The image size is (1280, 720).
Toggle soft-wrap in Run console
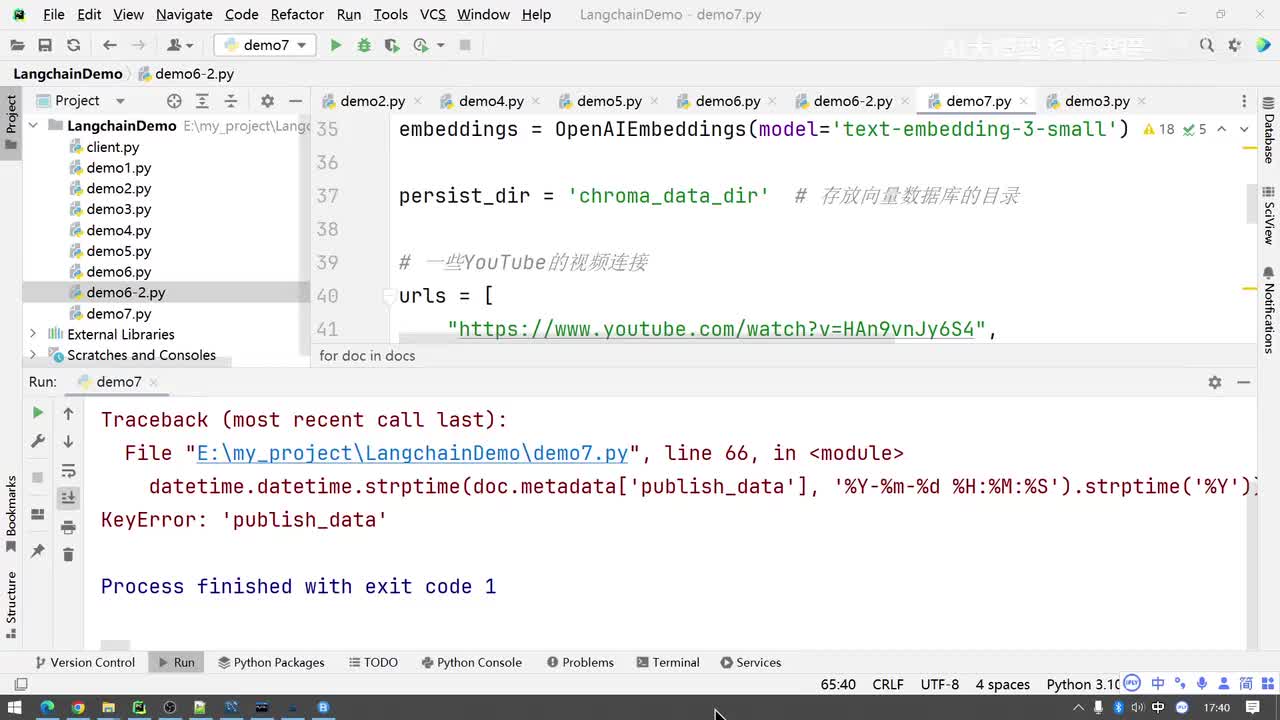tap(68, 470)
